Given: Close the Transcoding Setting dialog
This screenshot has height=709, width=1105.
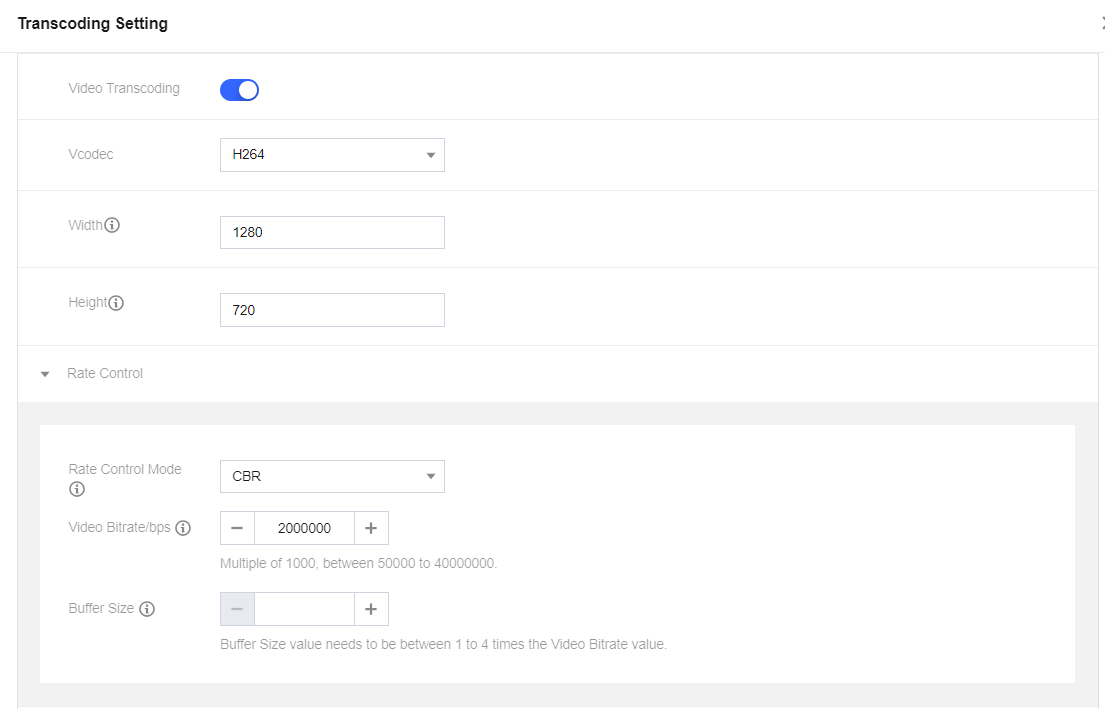Looking at the screenshot, I should pos(1102,23).
